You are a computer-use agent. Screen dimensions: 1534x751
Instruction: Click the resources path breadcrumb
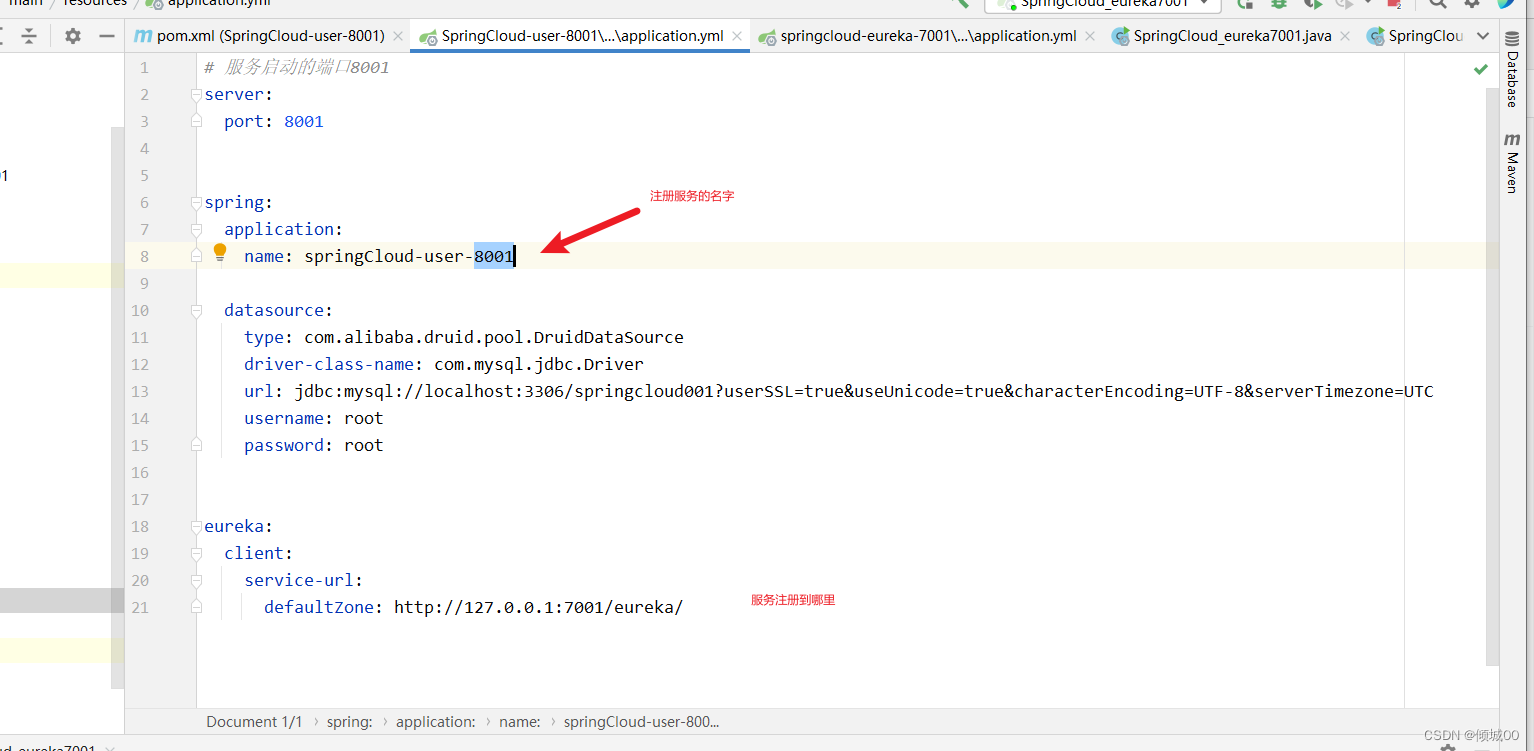point(95,3)
